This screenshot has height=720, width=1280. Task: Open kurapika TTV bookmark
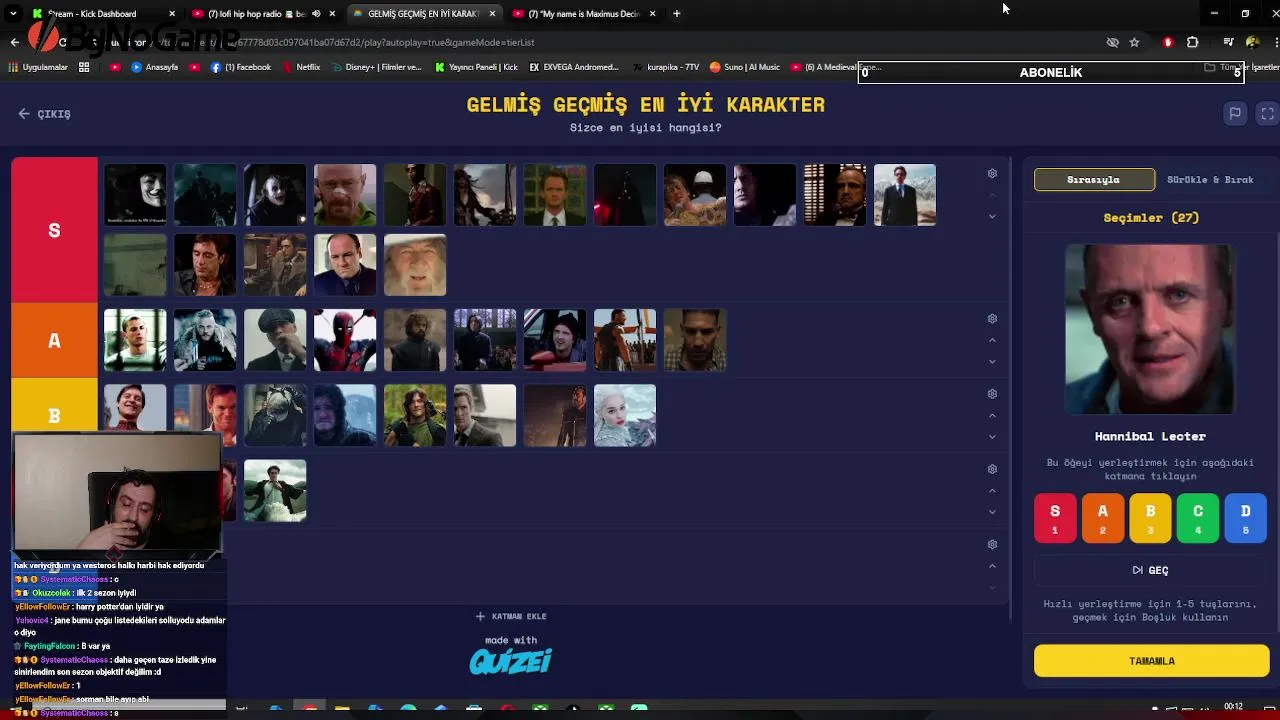666,67
